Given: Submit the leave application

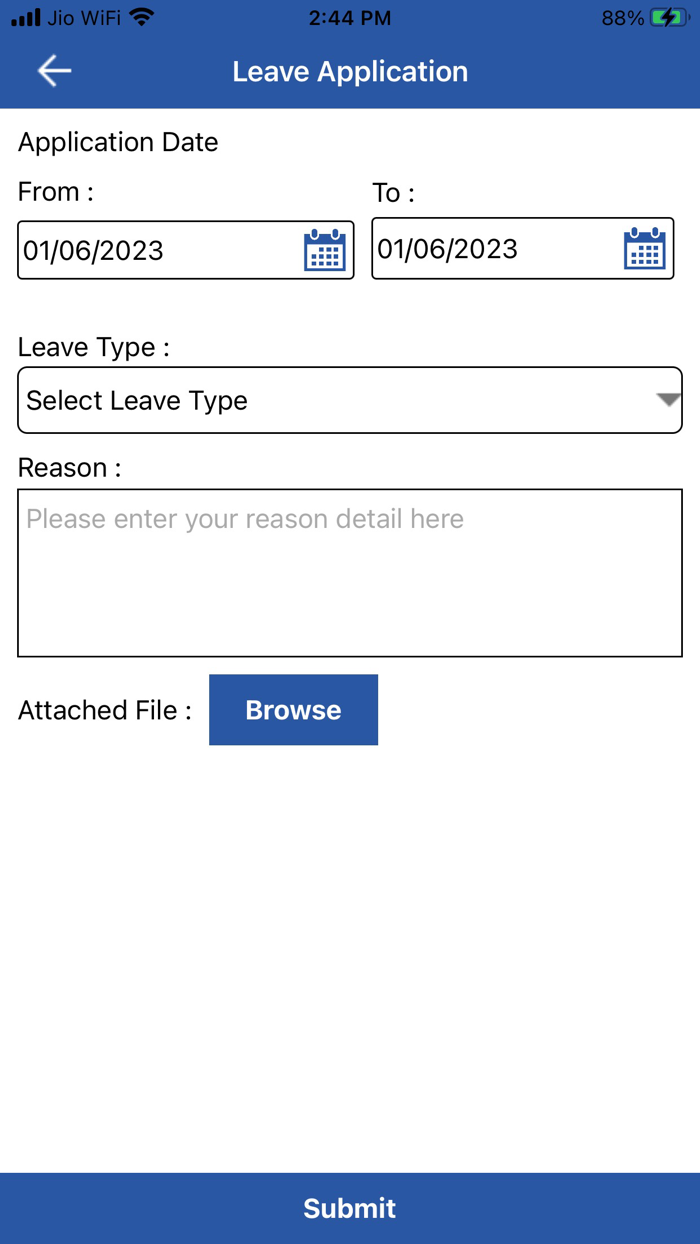Looking at the screenshot, I should 350,1208.
